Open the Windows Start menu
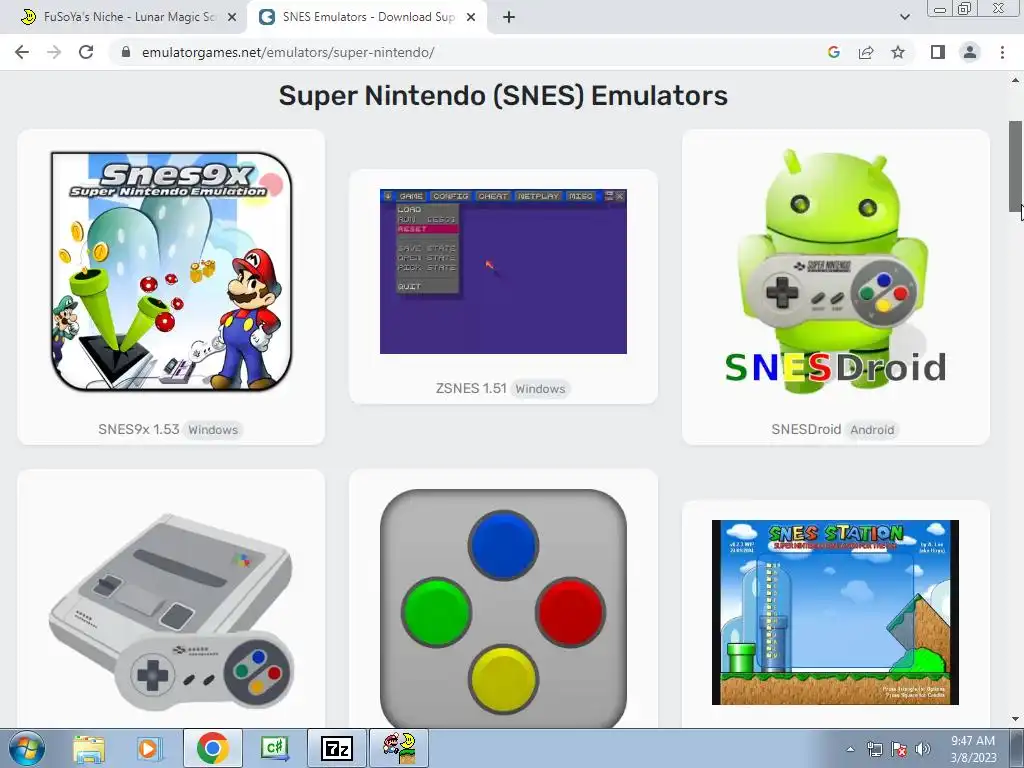Image resolution: width=1024 pixels, height=768 pixels. [x=27, y=748]
